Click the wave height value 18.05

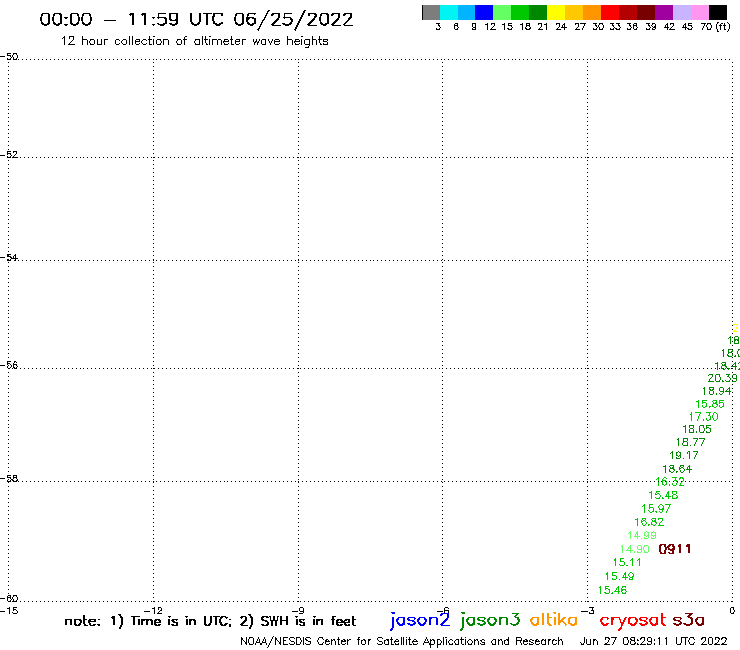click(697, 430)
